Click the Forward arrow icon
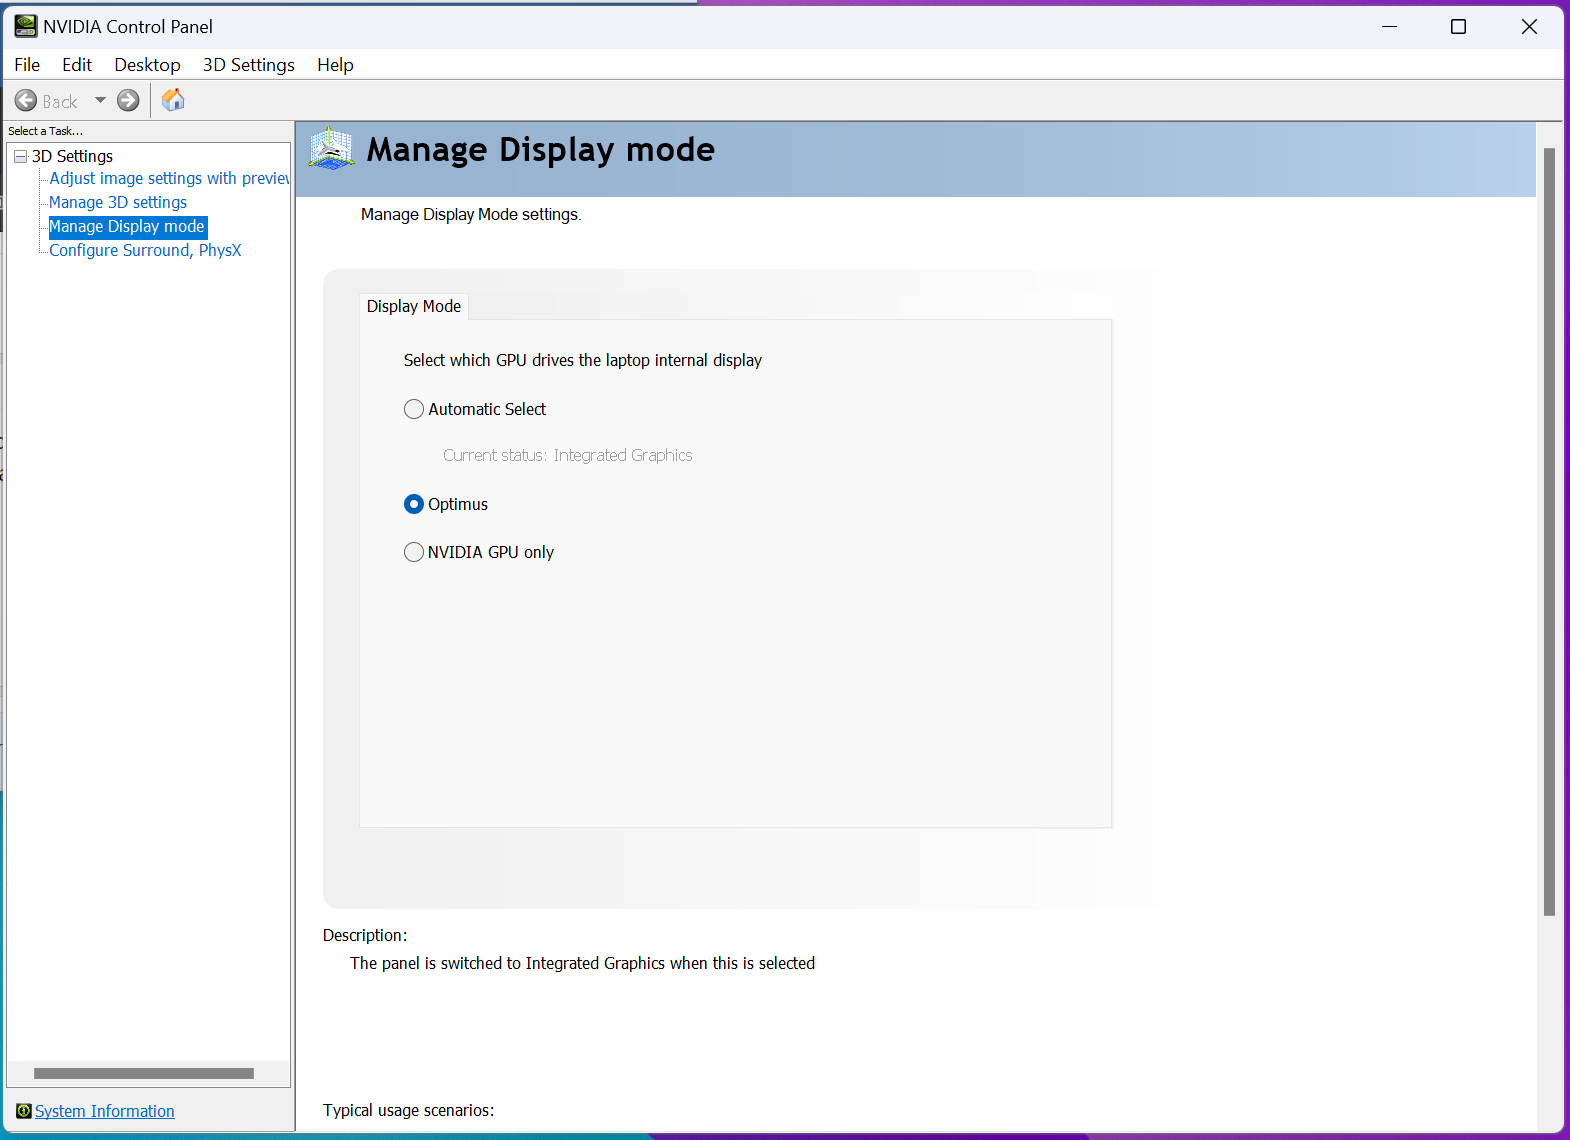Screen dimensions: 1570x1140 tap(128, 100)
